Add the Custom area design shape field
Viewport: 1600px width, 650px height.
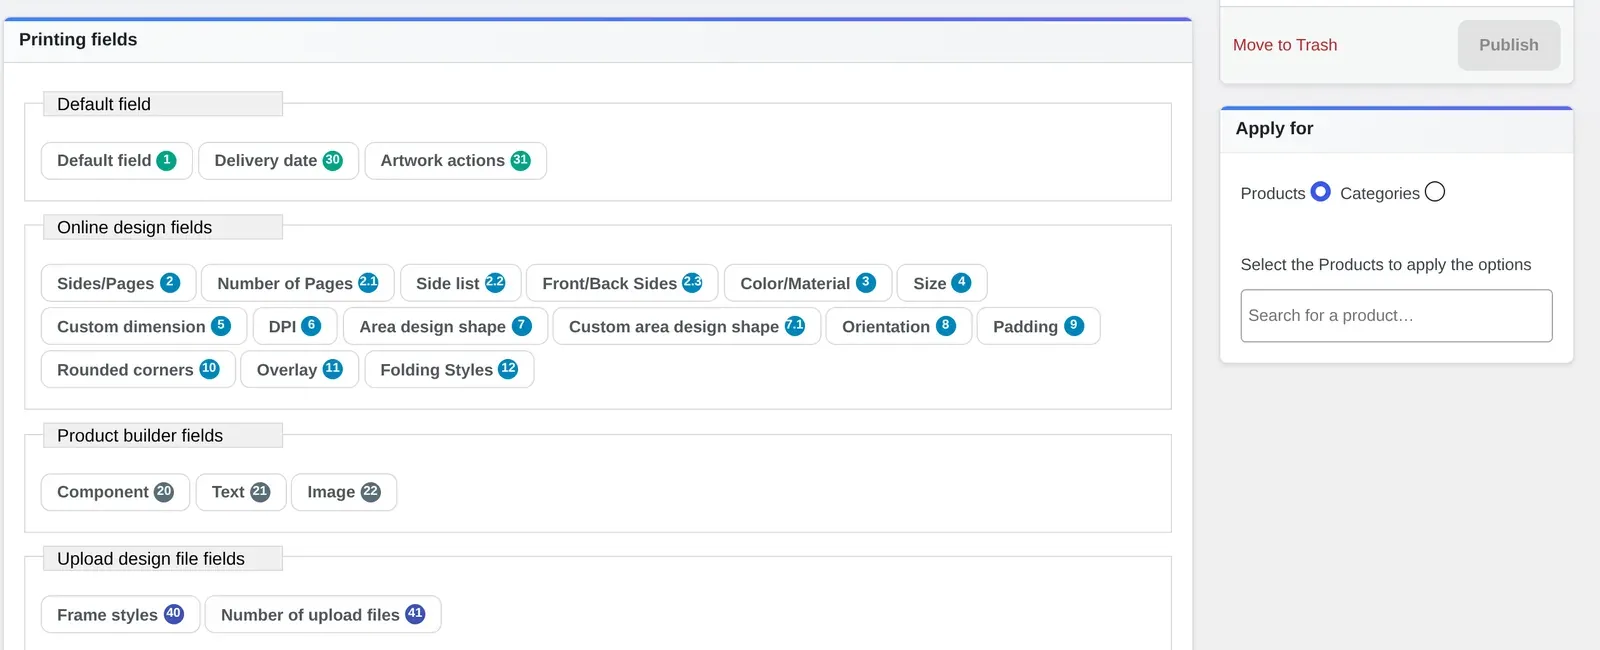[687, 326]
